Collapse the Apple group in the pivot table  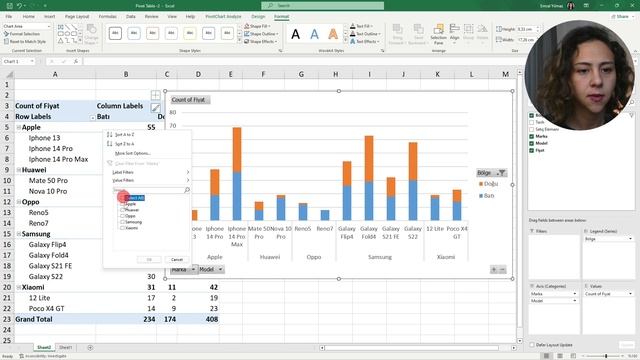point(18,127)
